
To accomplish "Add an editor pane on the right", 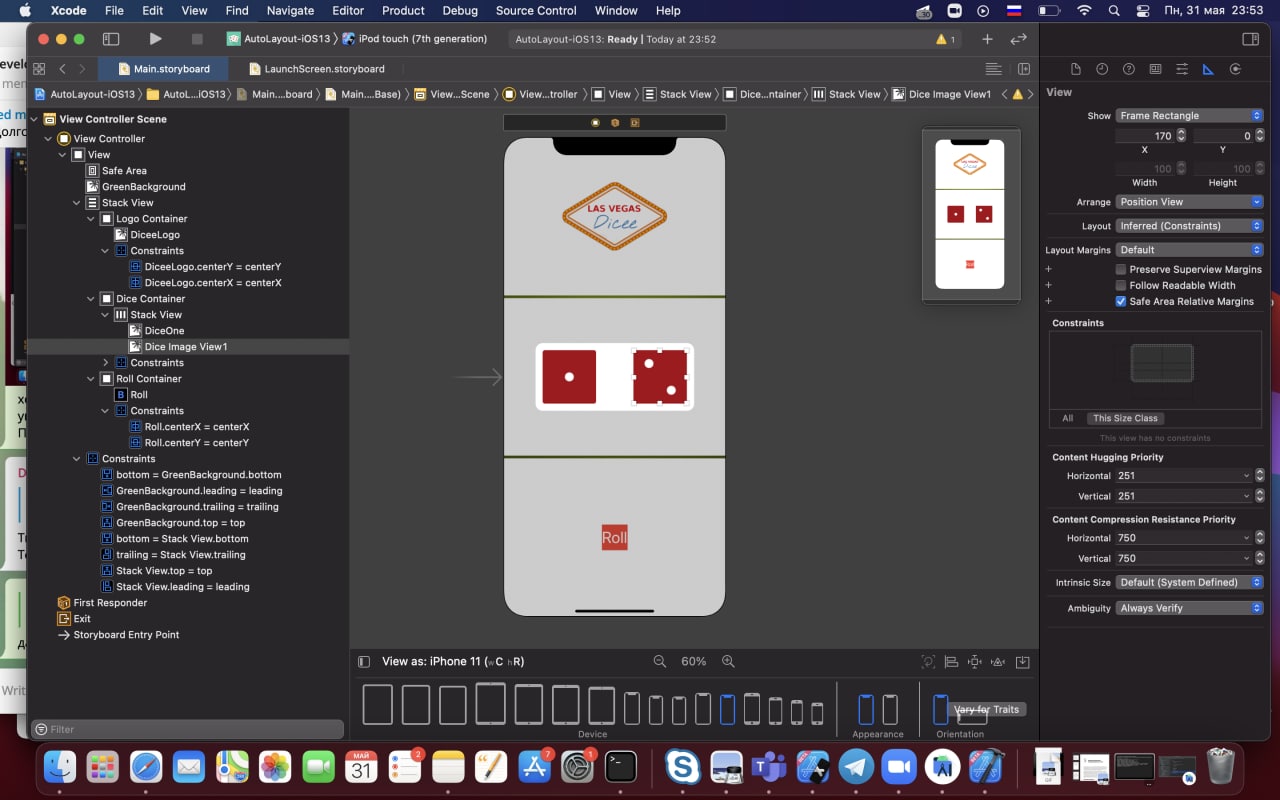I will point(1024,69).
